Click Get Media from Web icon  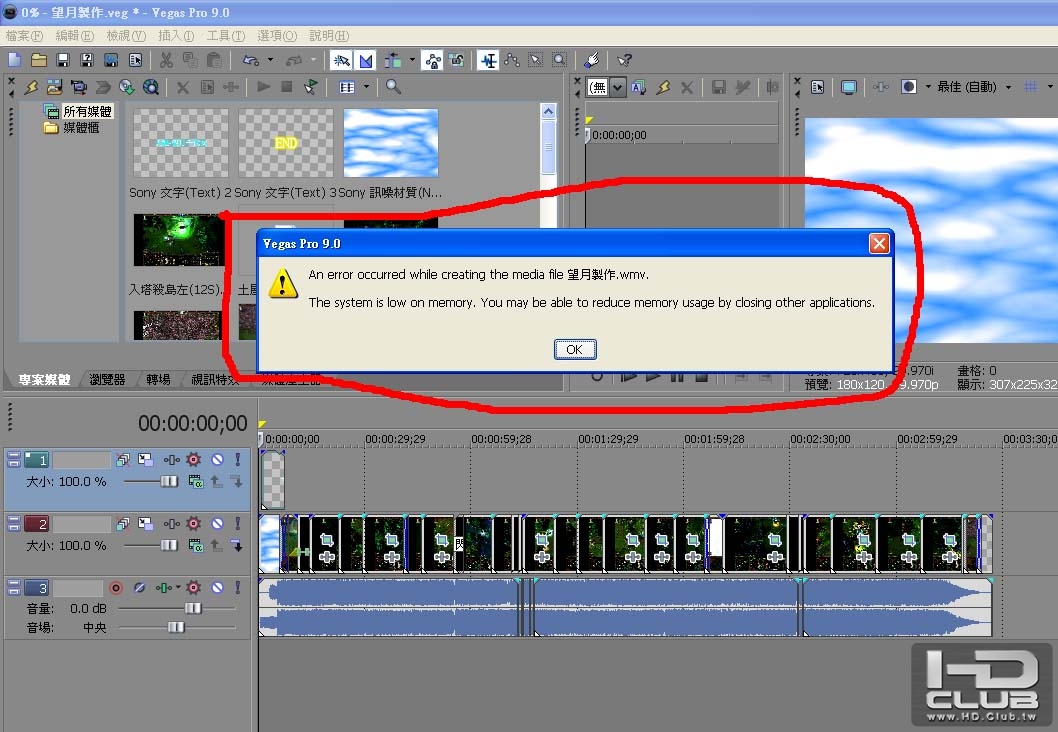tap(151, 87)
